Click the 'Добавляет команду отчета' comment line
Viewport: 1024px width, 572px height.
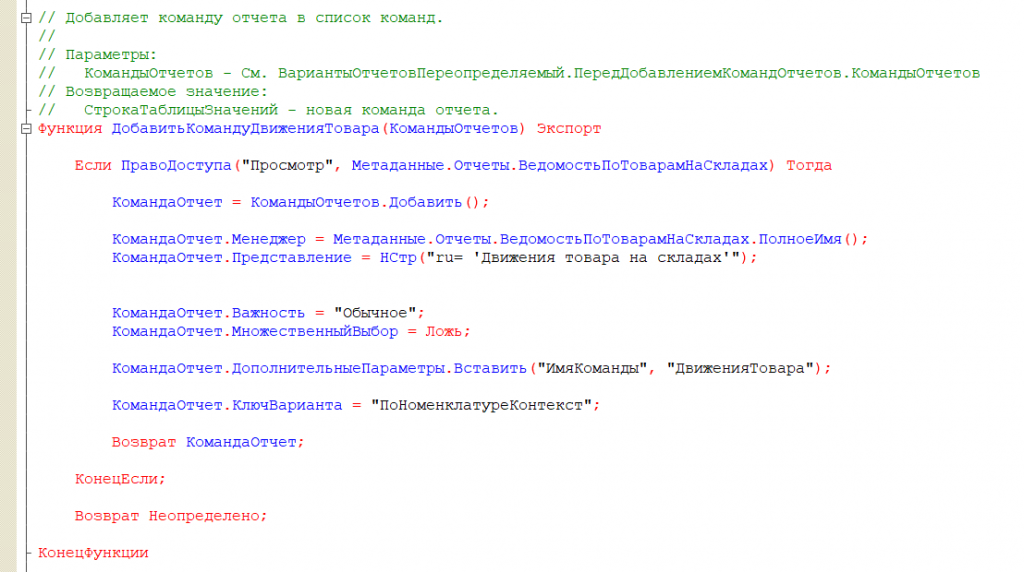[x=240, y=18]
